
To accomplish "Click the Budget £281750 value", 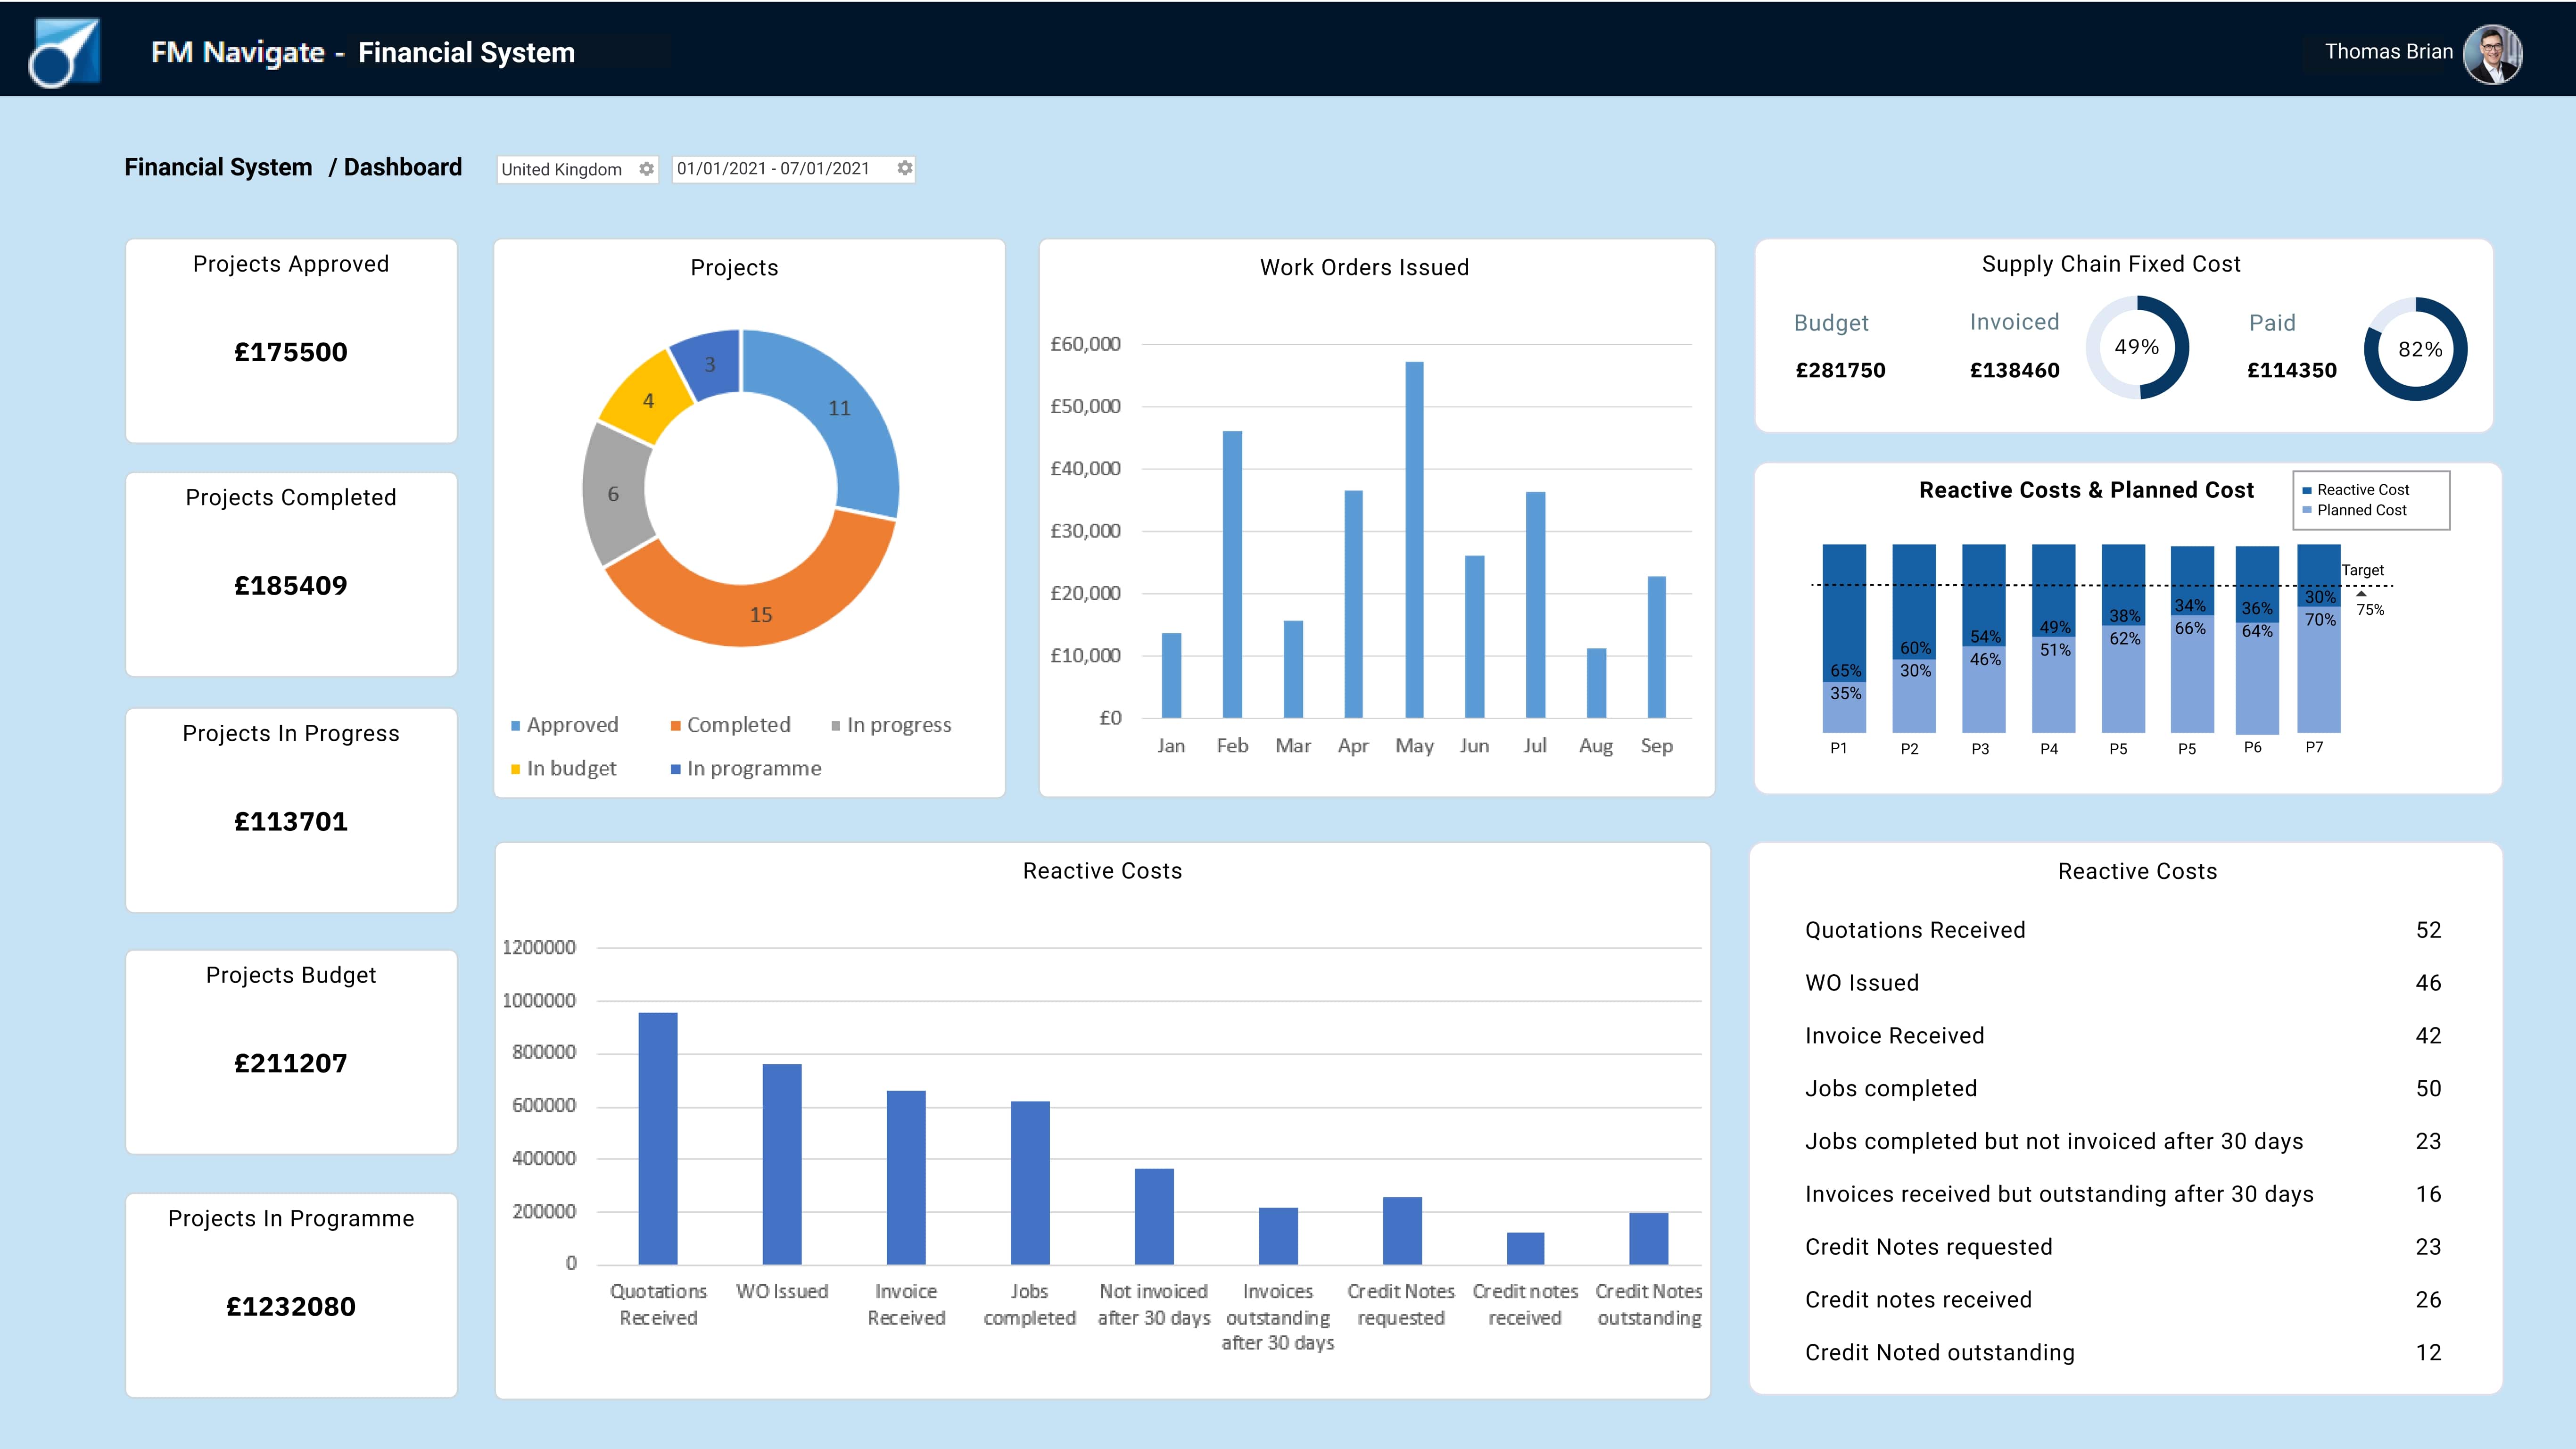I will 1840,370.
